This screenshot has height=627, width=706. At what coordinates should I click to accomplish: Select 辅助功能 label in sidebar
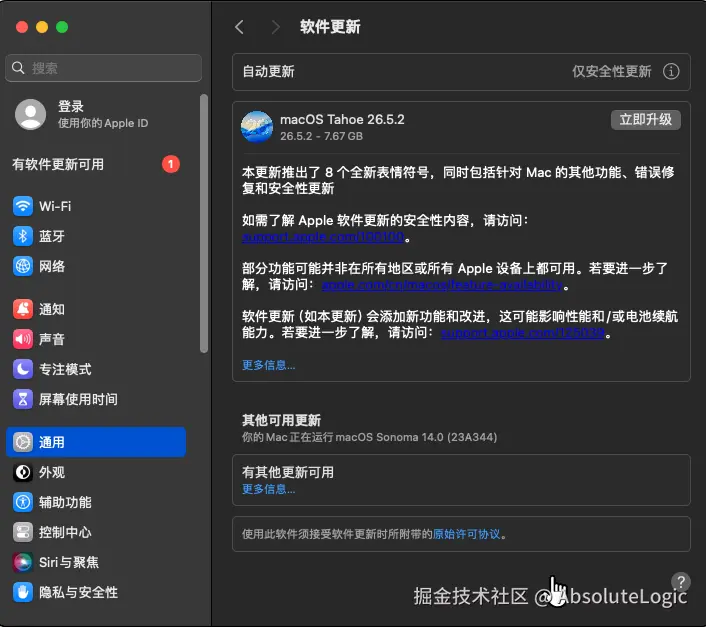65,502
